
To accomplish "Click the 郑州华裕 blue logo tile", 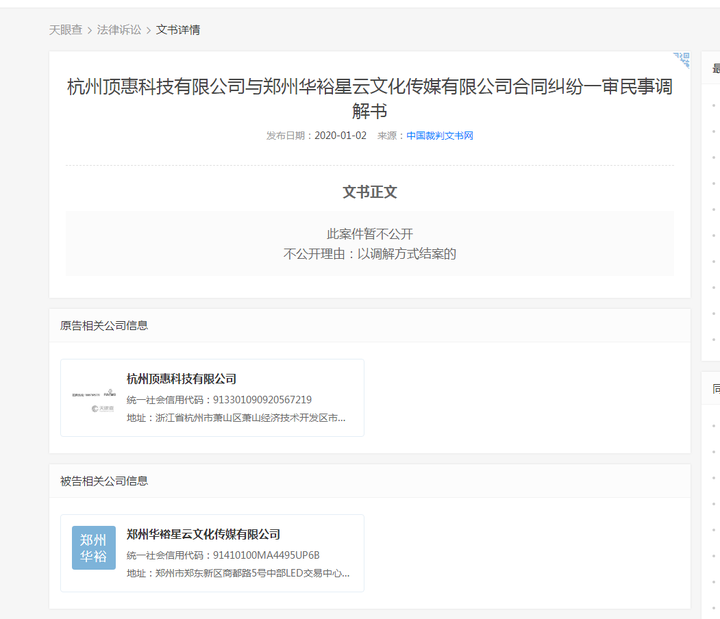I will click(x=94, y=548).
